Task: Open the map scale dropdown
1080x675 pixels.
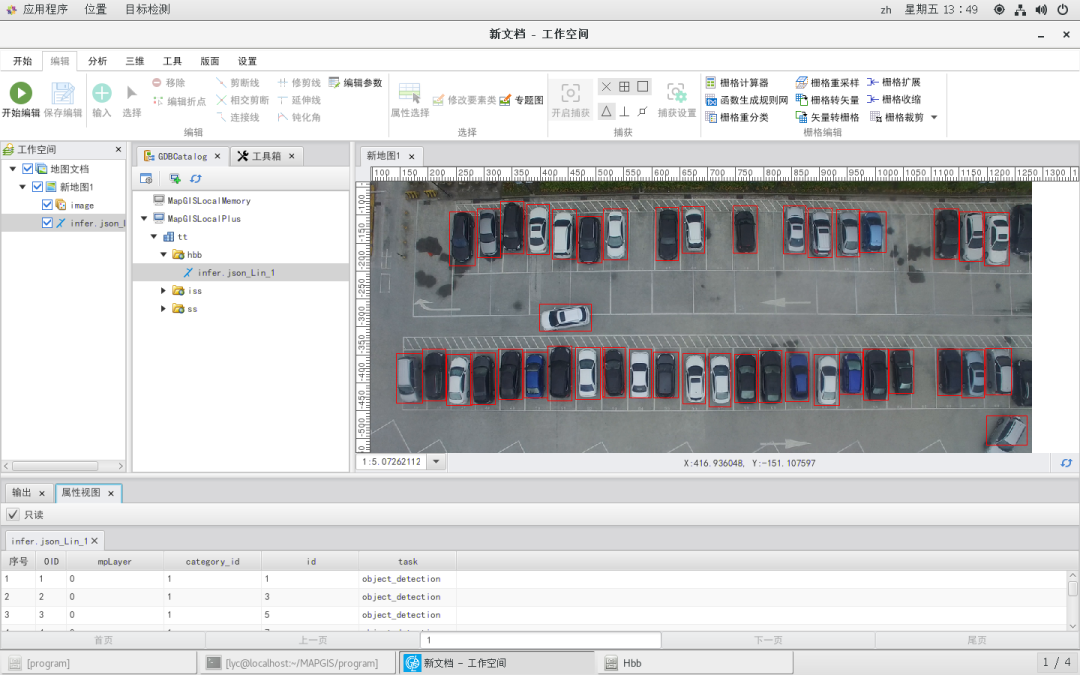Action: click(x=436, y=461)
